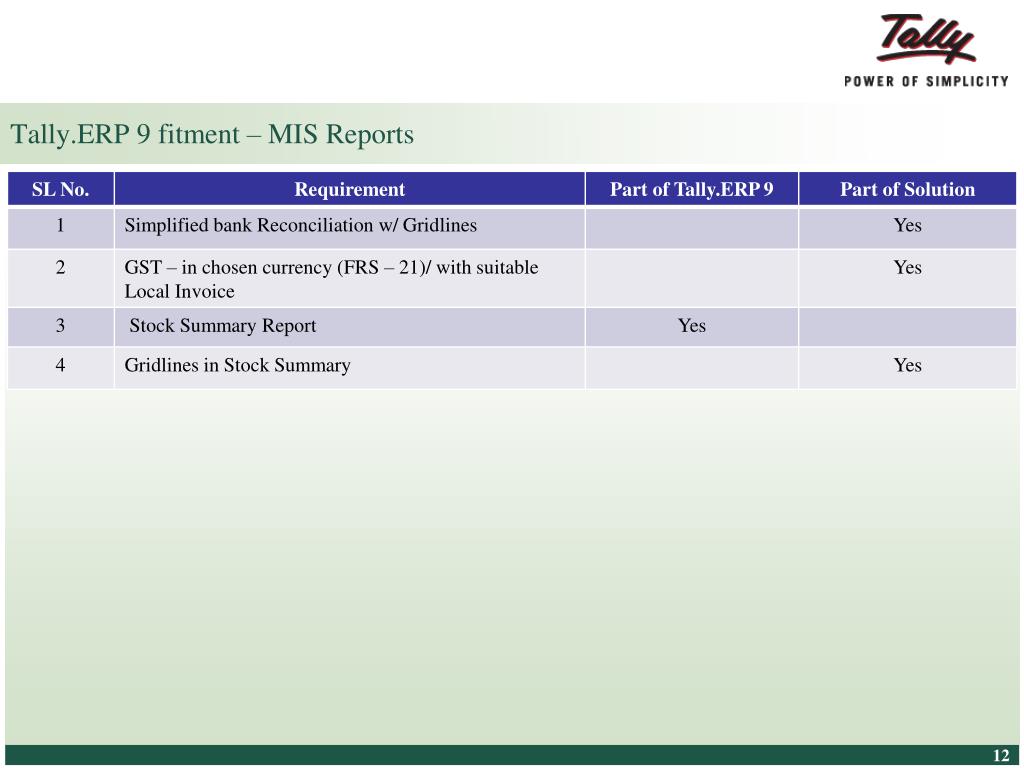The image size is (1024, 768).
Task: Select the 'Part of Tally.ERP 9' header
Action: [x=692, y=189]
